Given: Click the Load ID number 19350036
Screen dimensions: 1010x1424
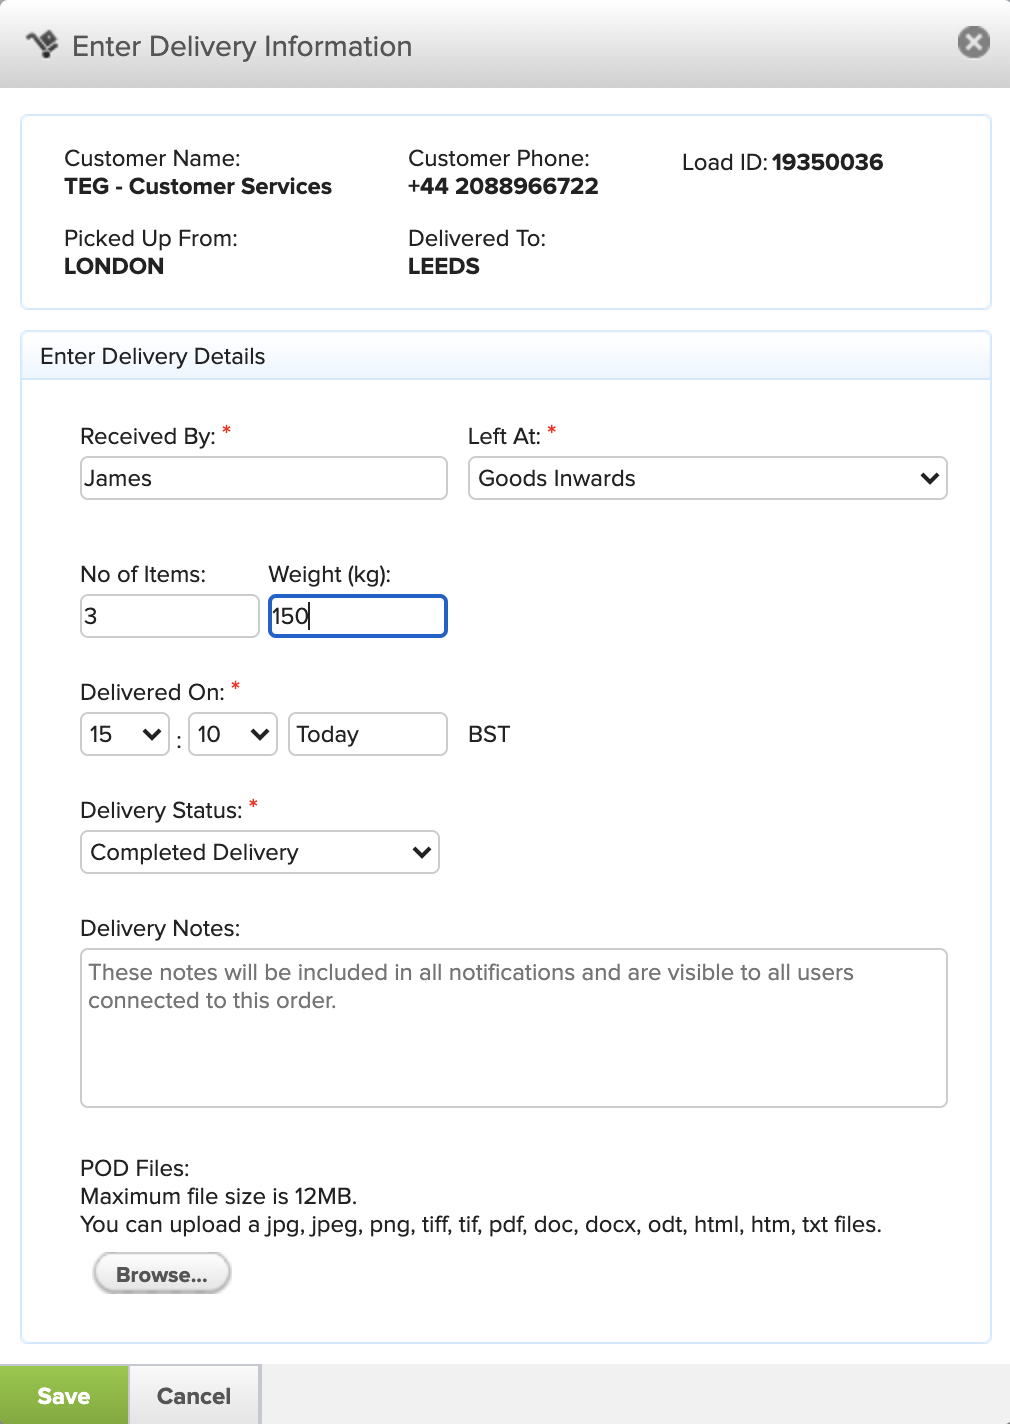Looking at the screenshot, I should 827,162.
